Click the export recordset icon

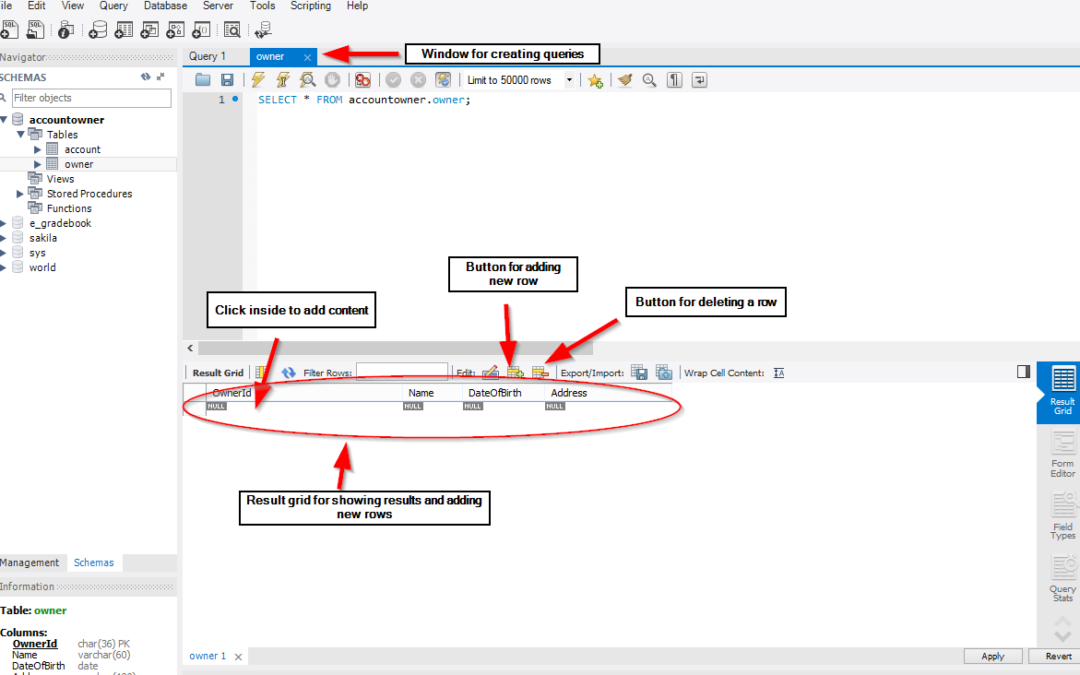[x=639, y=373]
